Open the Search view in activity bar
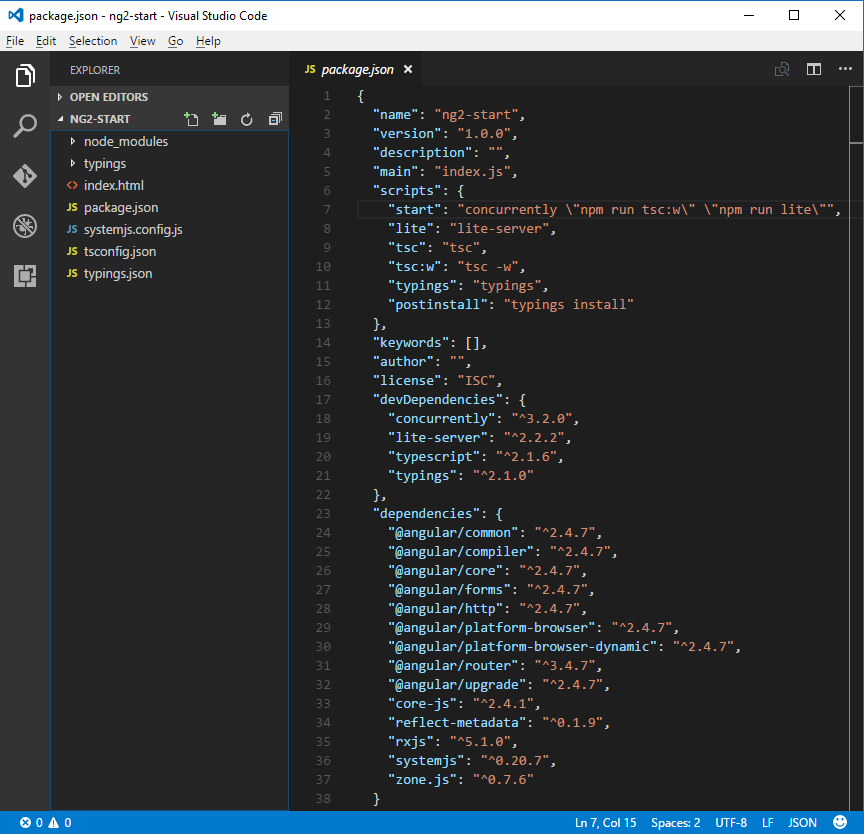The width and height of the screenshot is (864, 834). tap(25, 126)
